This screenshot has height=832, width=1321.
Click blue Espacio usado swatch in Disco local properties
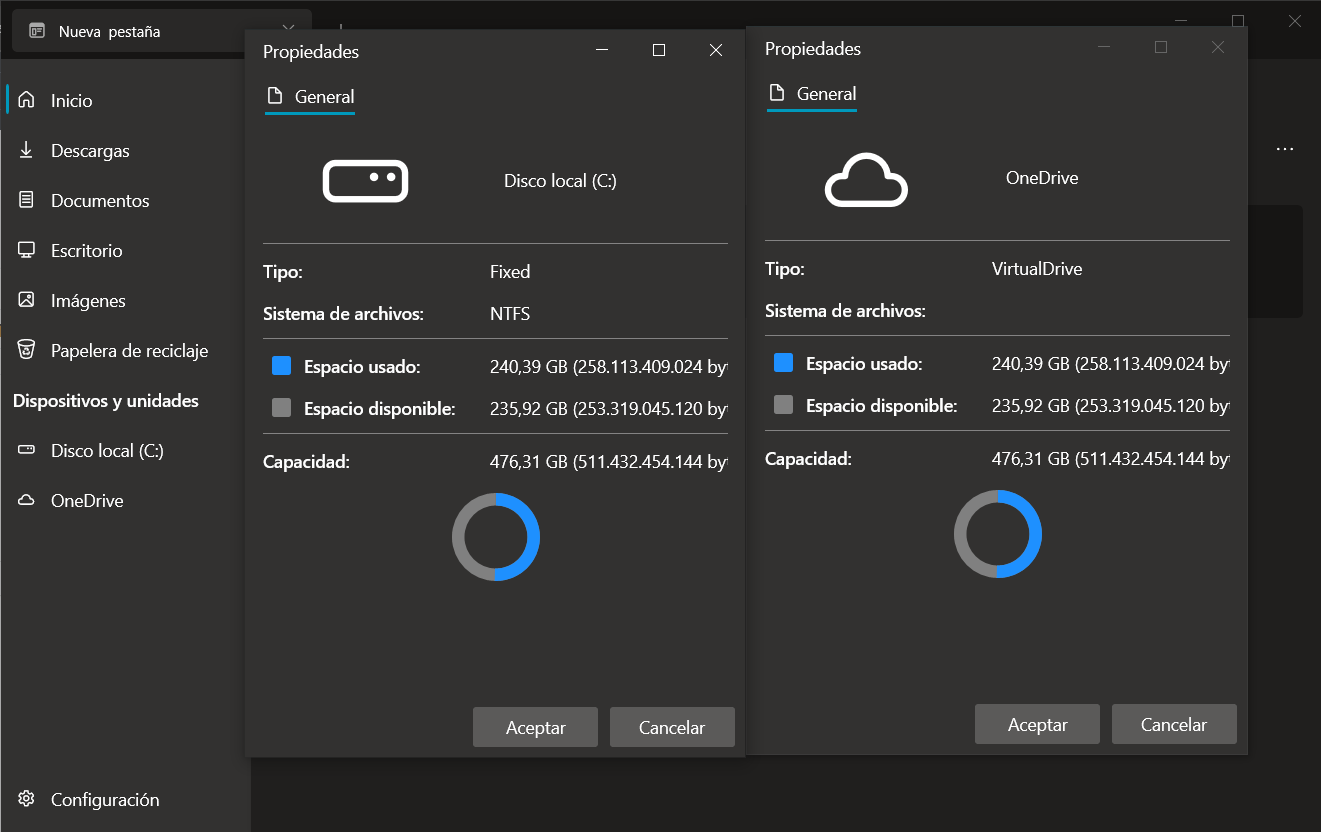coord(281,366)
